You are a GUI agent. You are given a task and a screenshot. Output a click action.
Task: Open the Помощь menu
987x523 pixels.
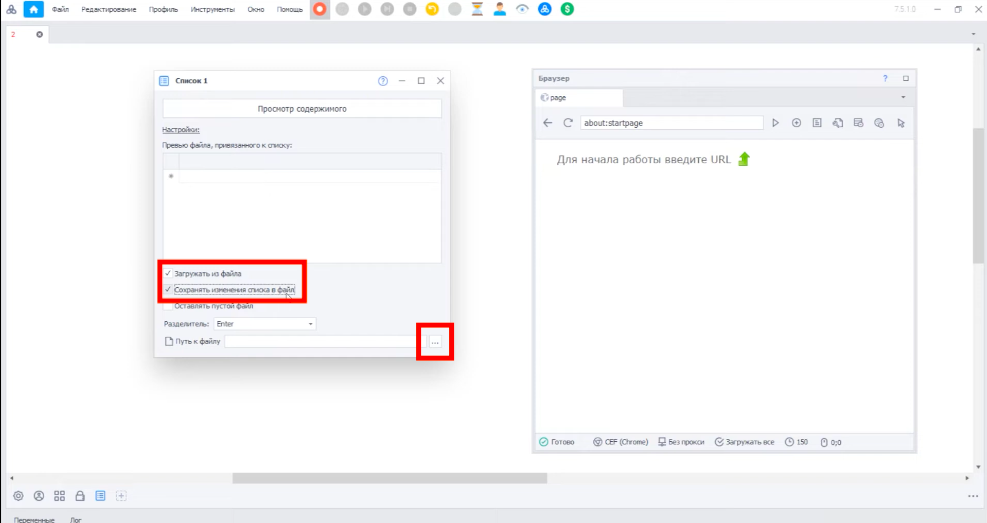click(x=290, y=9)
